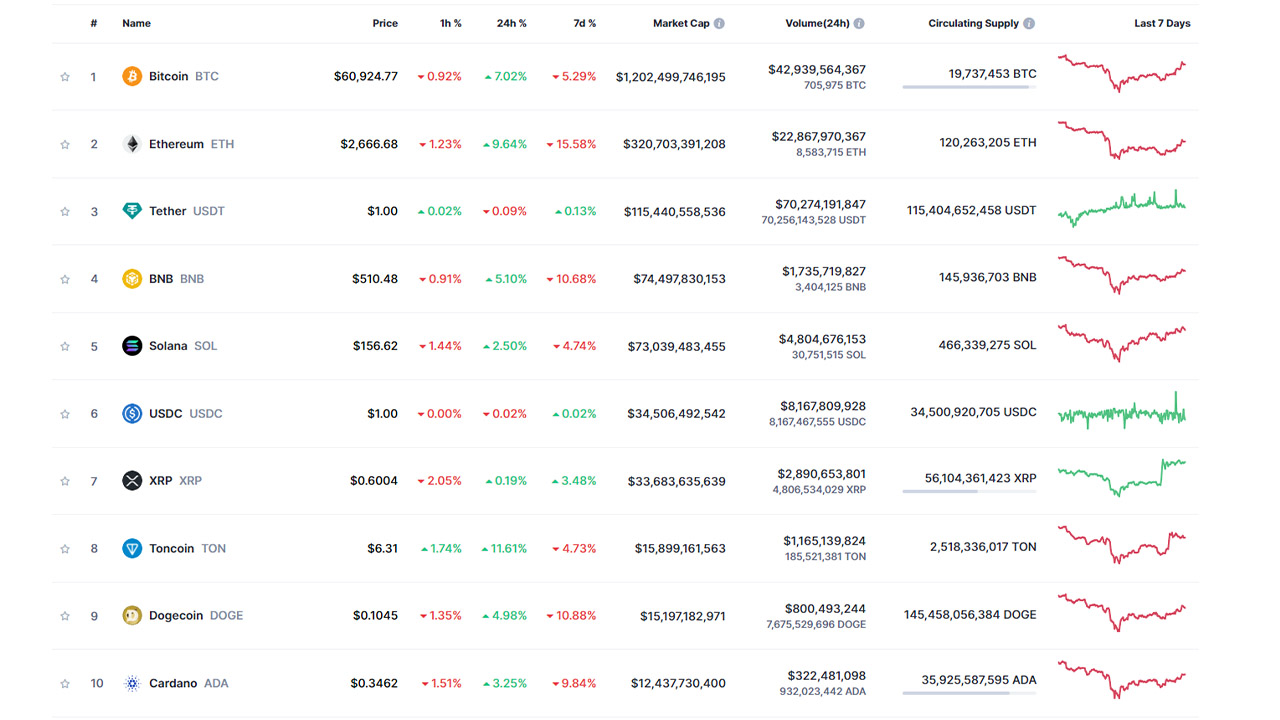Sort by the 1h % column header
Image resolution: width=1280 pixels, height=720 pixels.
pos(449,23)
